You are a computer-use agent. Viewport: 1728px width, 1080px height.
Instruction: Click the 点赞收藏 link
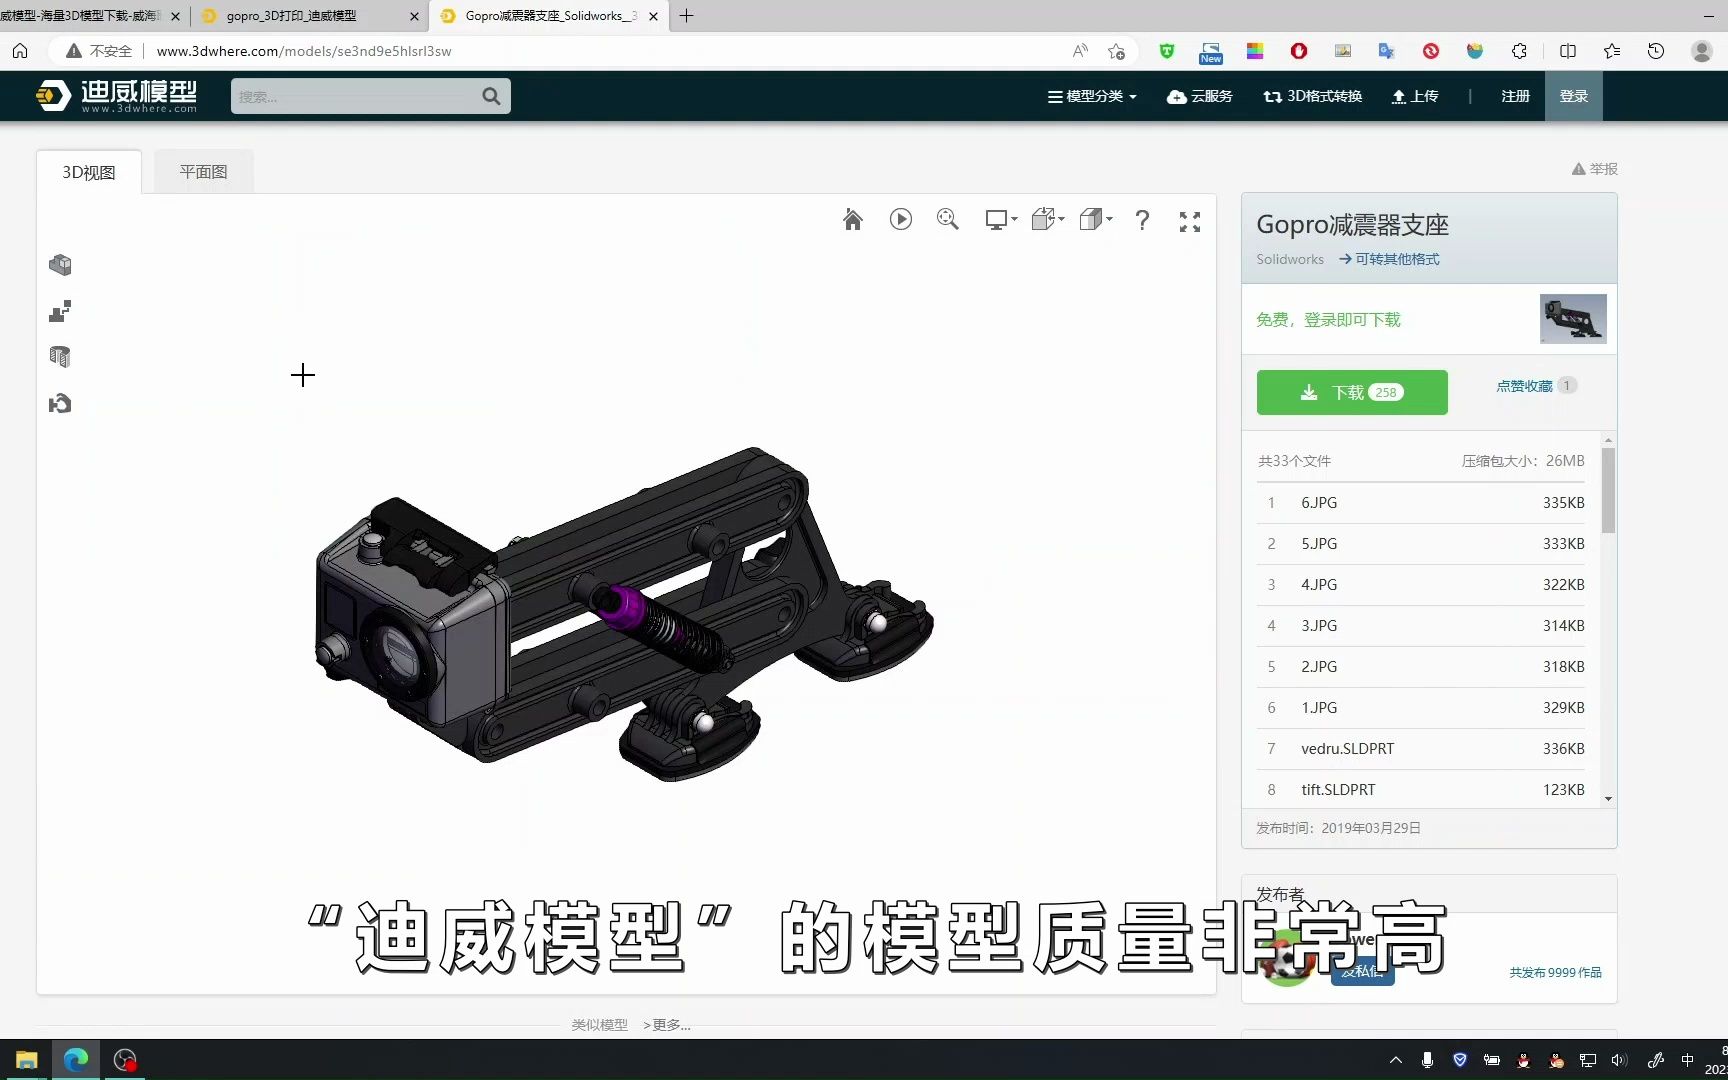(x=1524, y=386)
